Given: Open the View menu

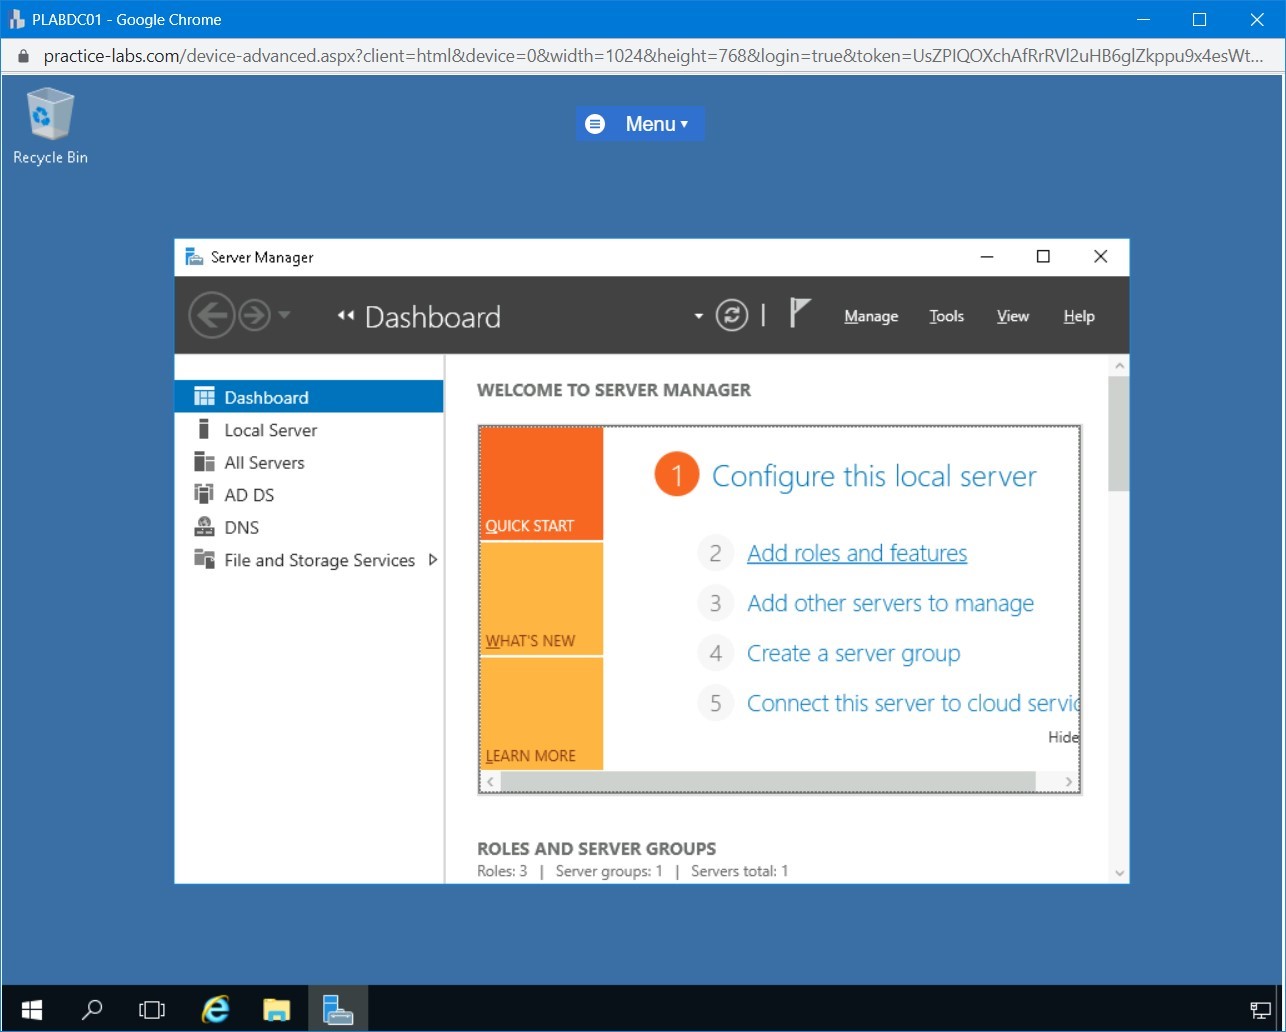Looking at the screenshot, I should [x=1012, y=316].
